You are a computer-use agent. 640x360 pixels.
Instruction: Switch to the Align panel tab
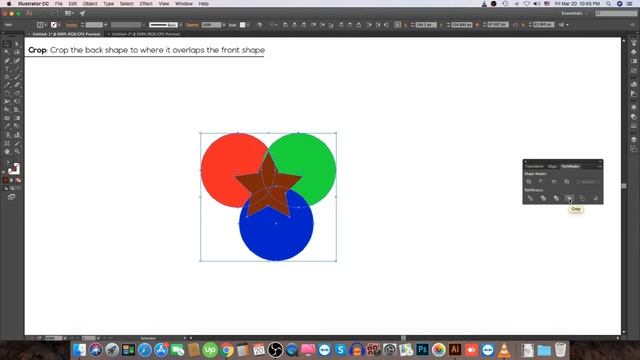pos(552,166)
